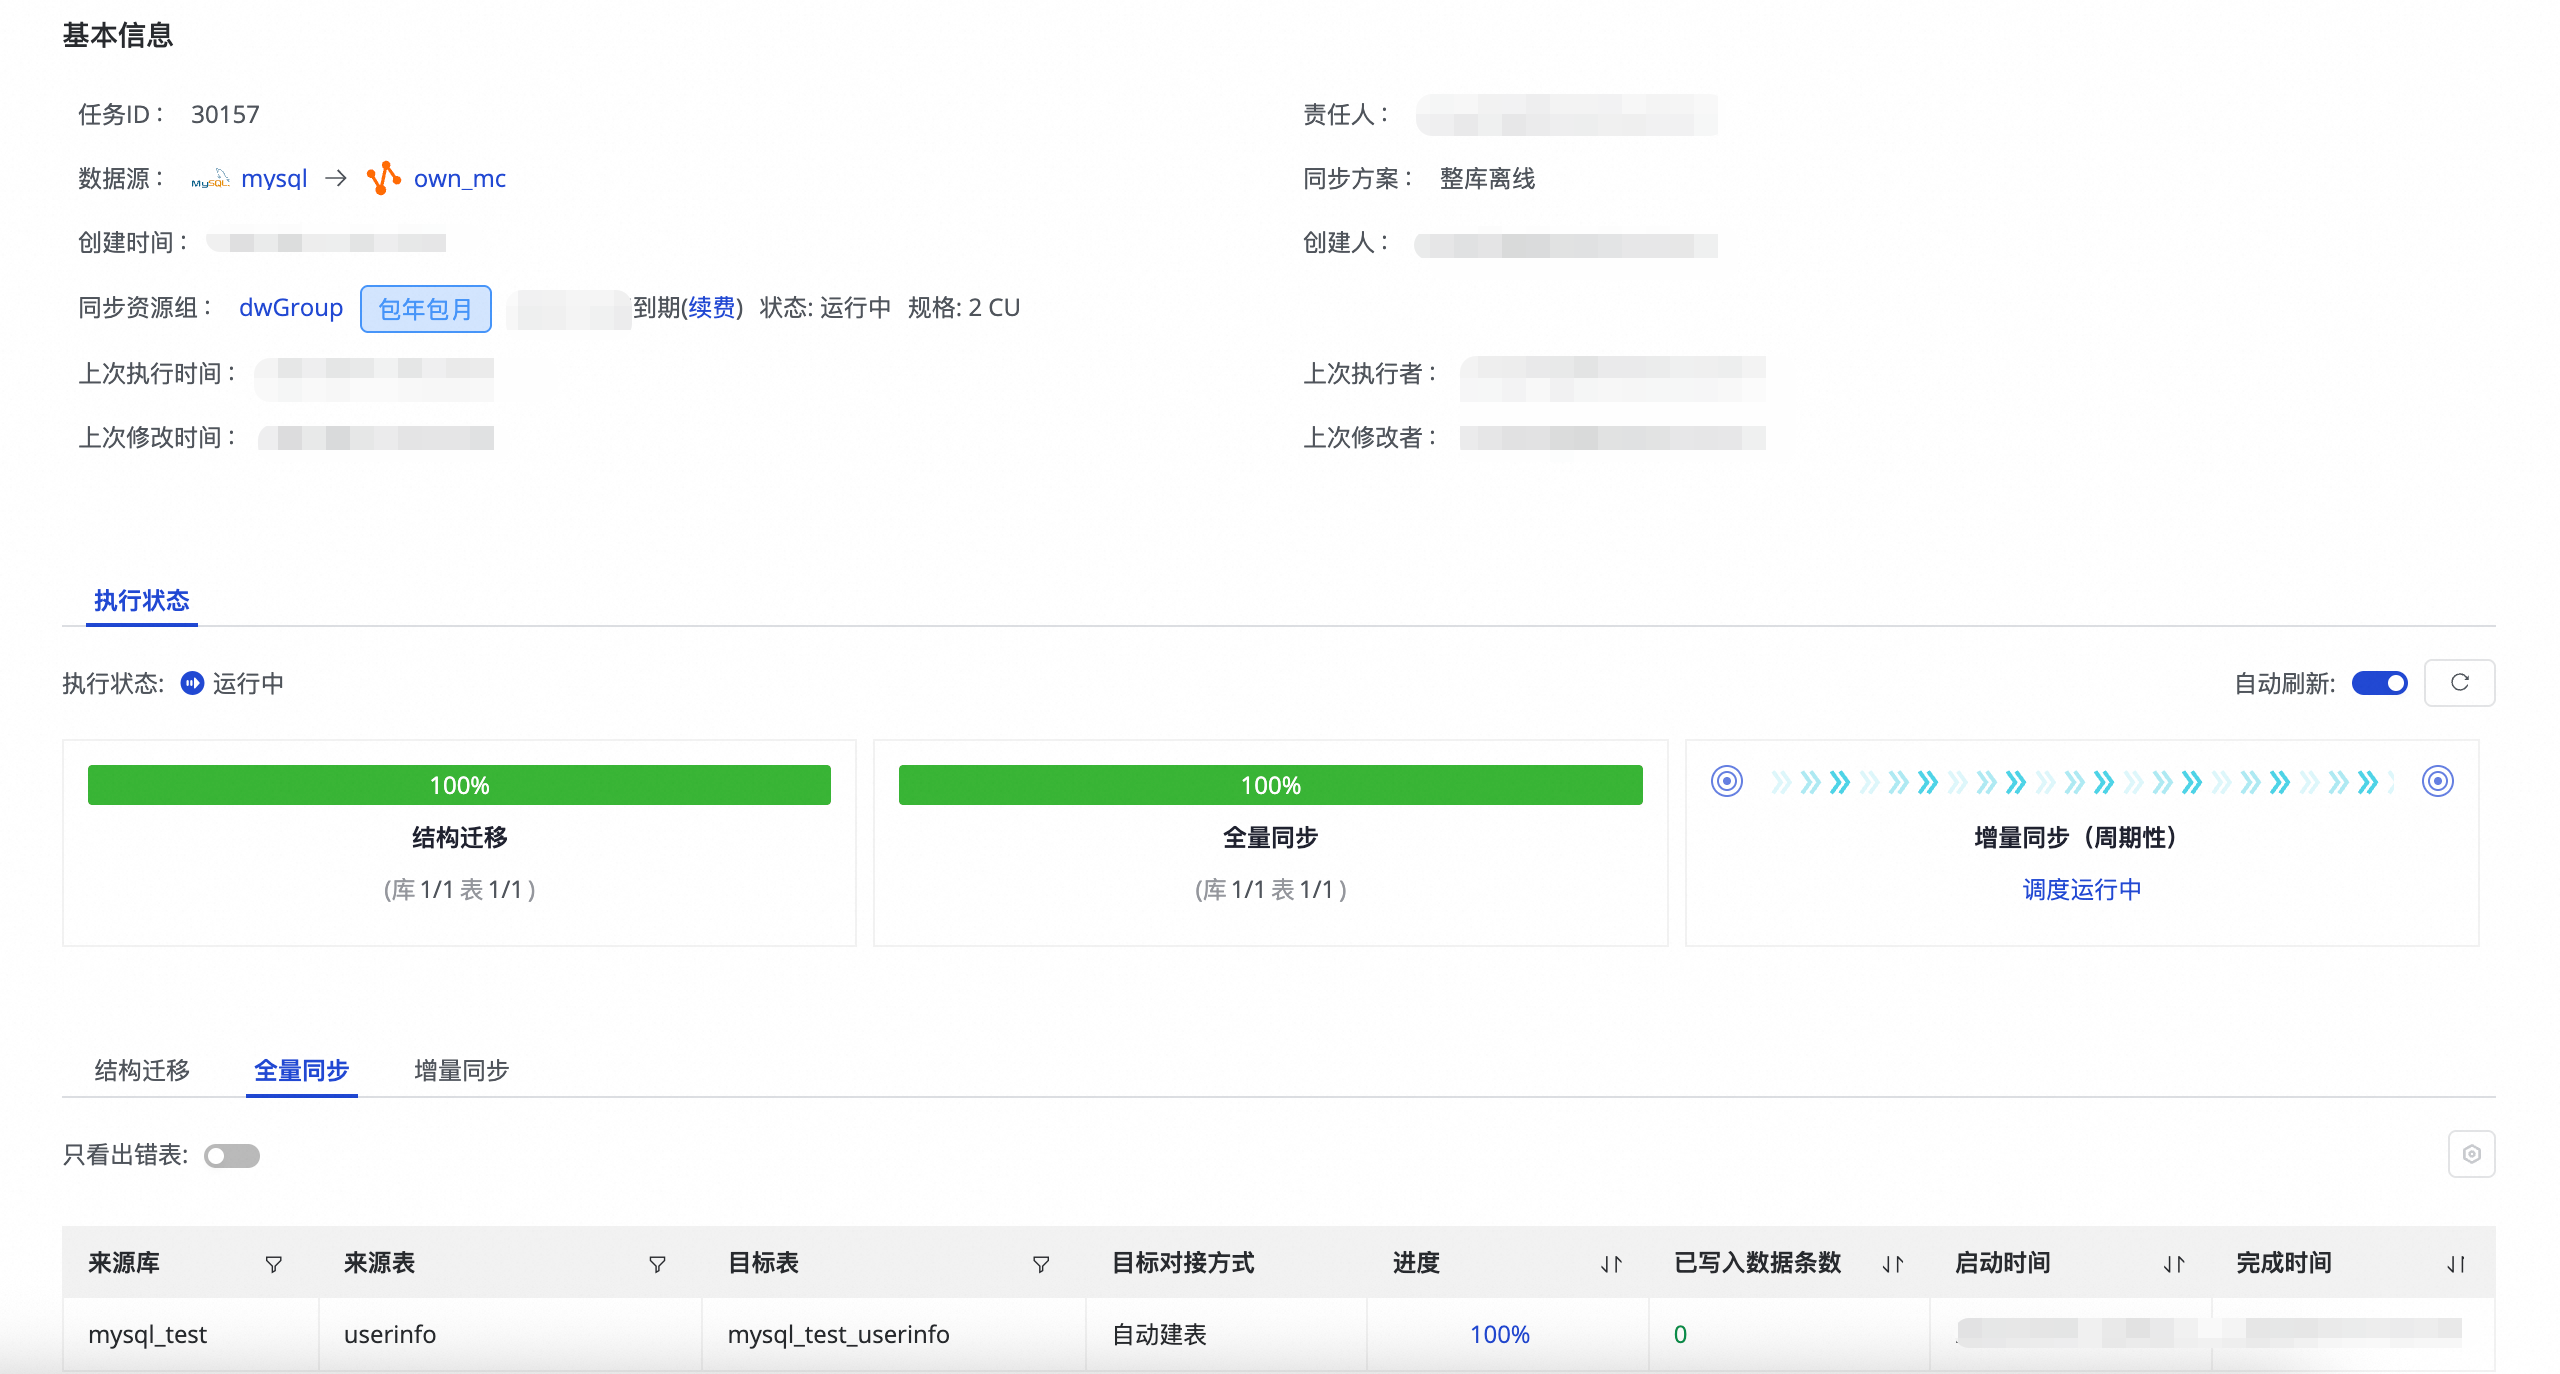Click the 自动建表 cell
This screenshot has width=2560, height=1374.
click(x=1159, y=1334)
